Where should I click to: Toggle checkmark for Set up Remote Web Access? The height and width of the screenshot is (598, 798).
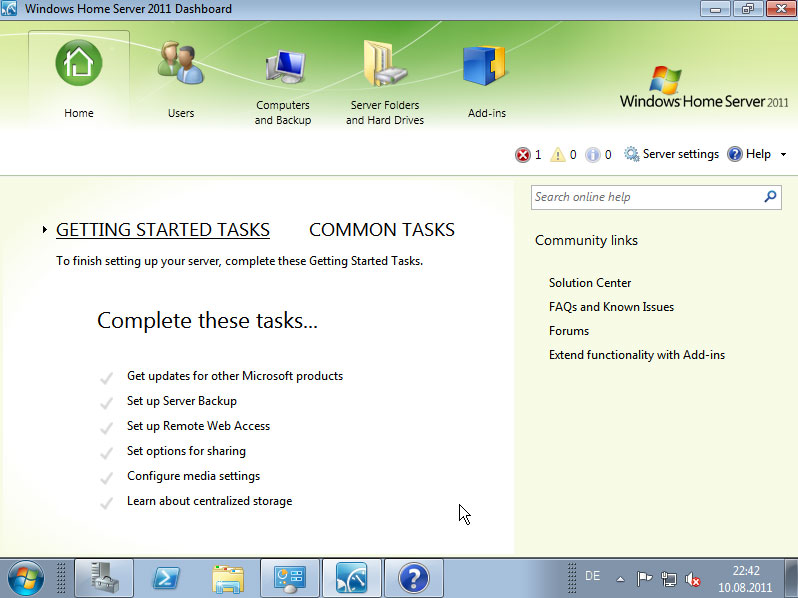pos(106,428)
